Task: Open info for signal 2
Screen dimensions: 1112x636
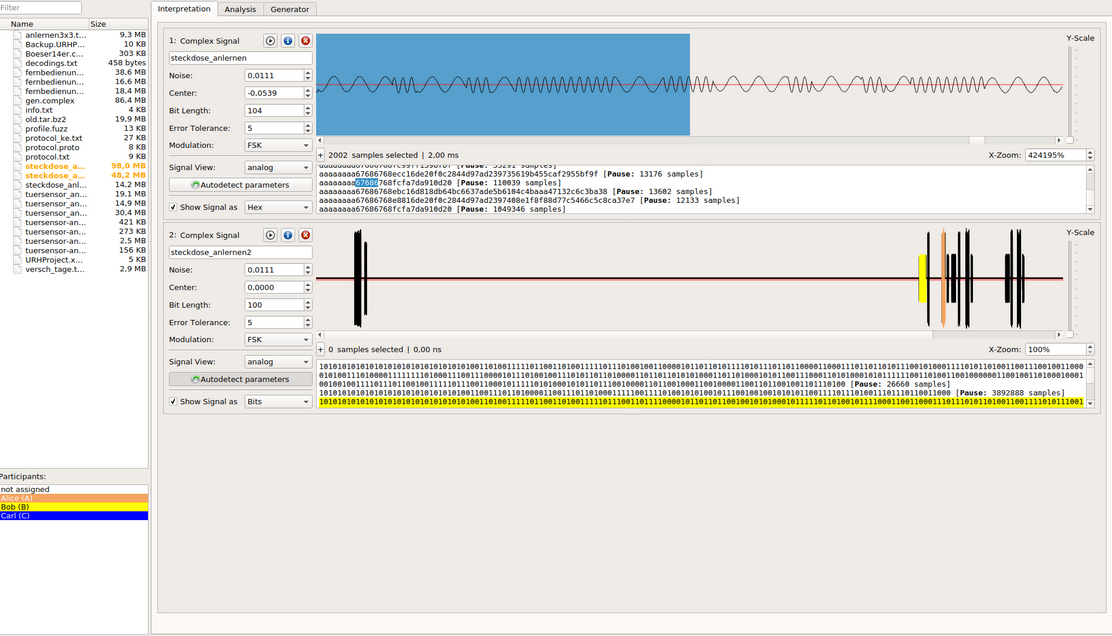Action: click(x=288, y=235)
